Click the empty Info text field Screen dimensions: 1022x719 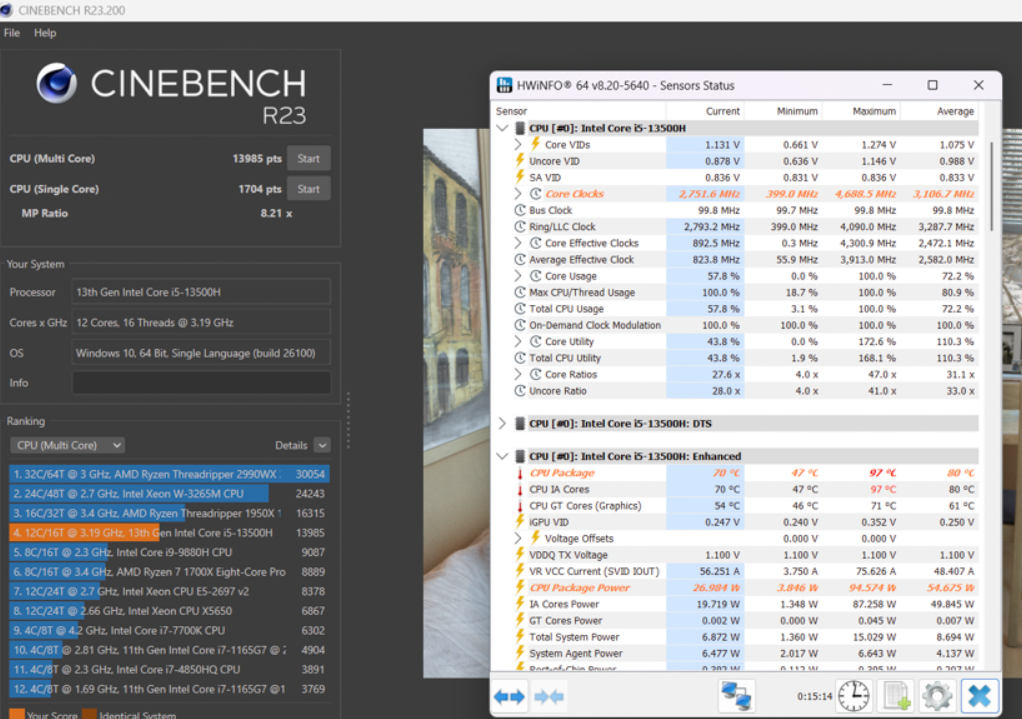[200, 383]
